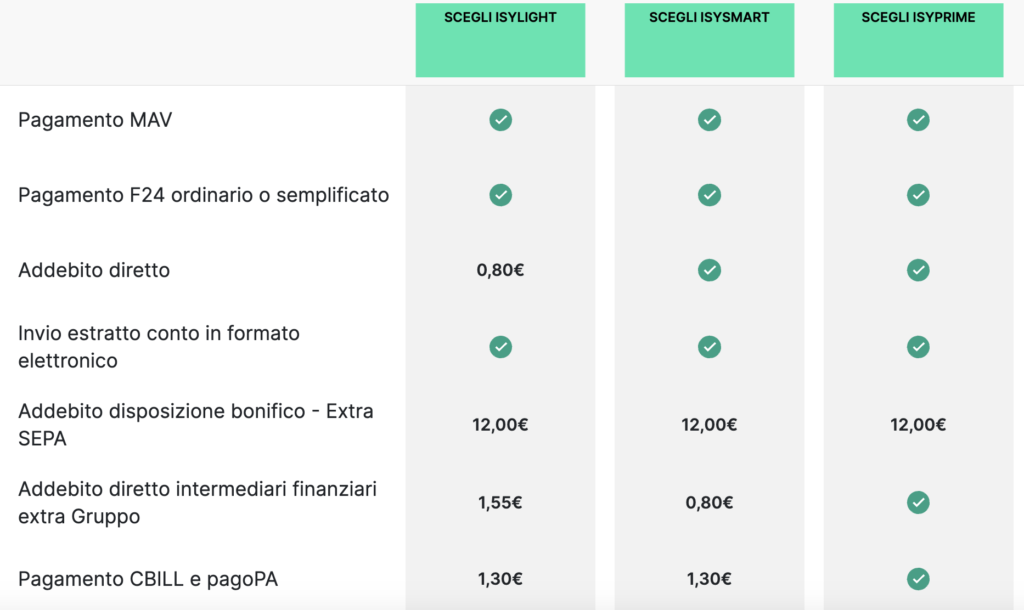
Task: Click the Pagamento MAV row label
Action: (94, 119)
